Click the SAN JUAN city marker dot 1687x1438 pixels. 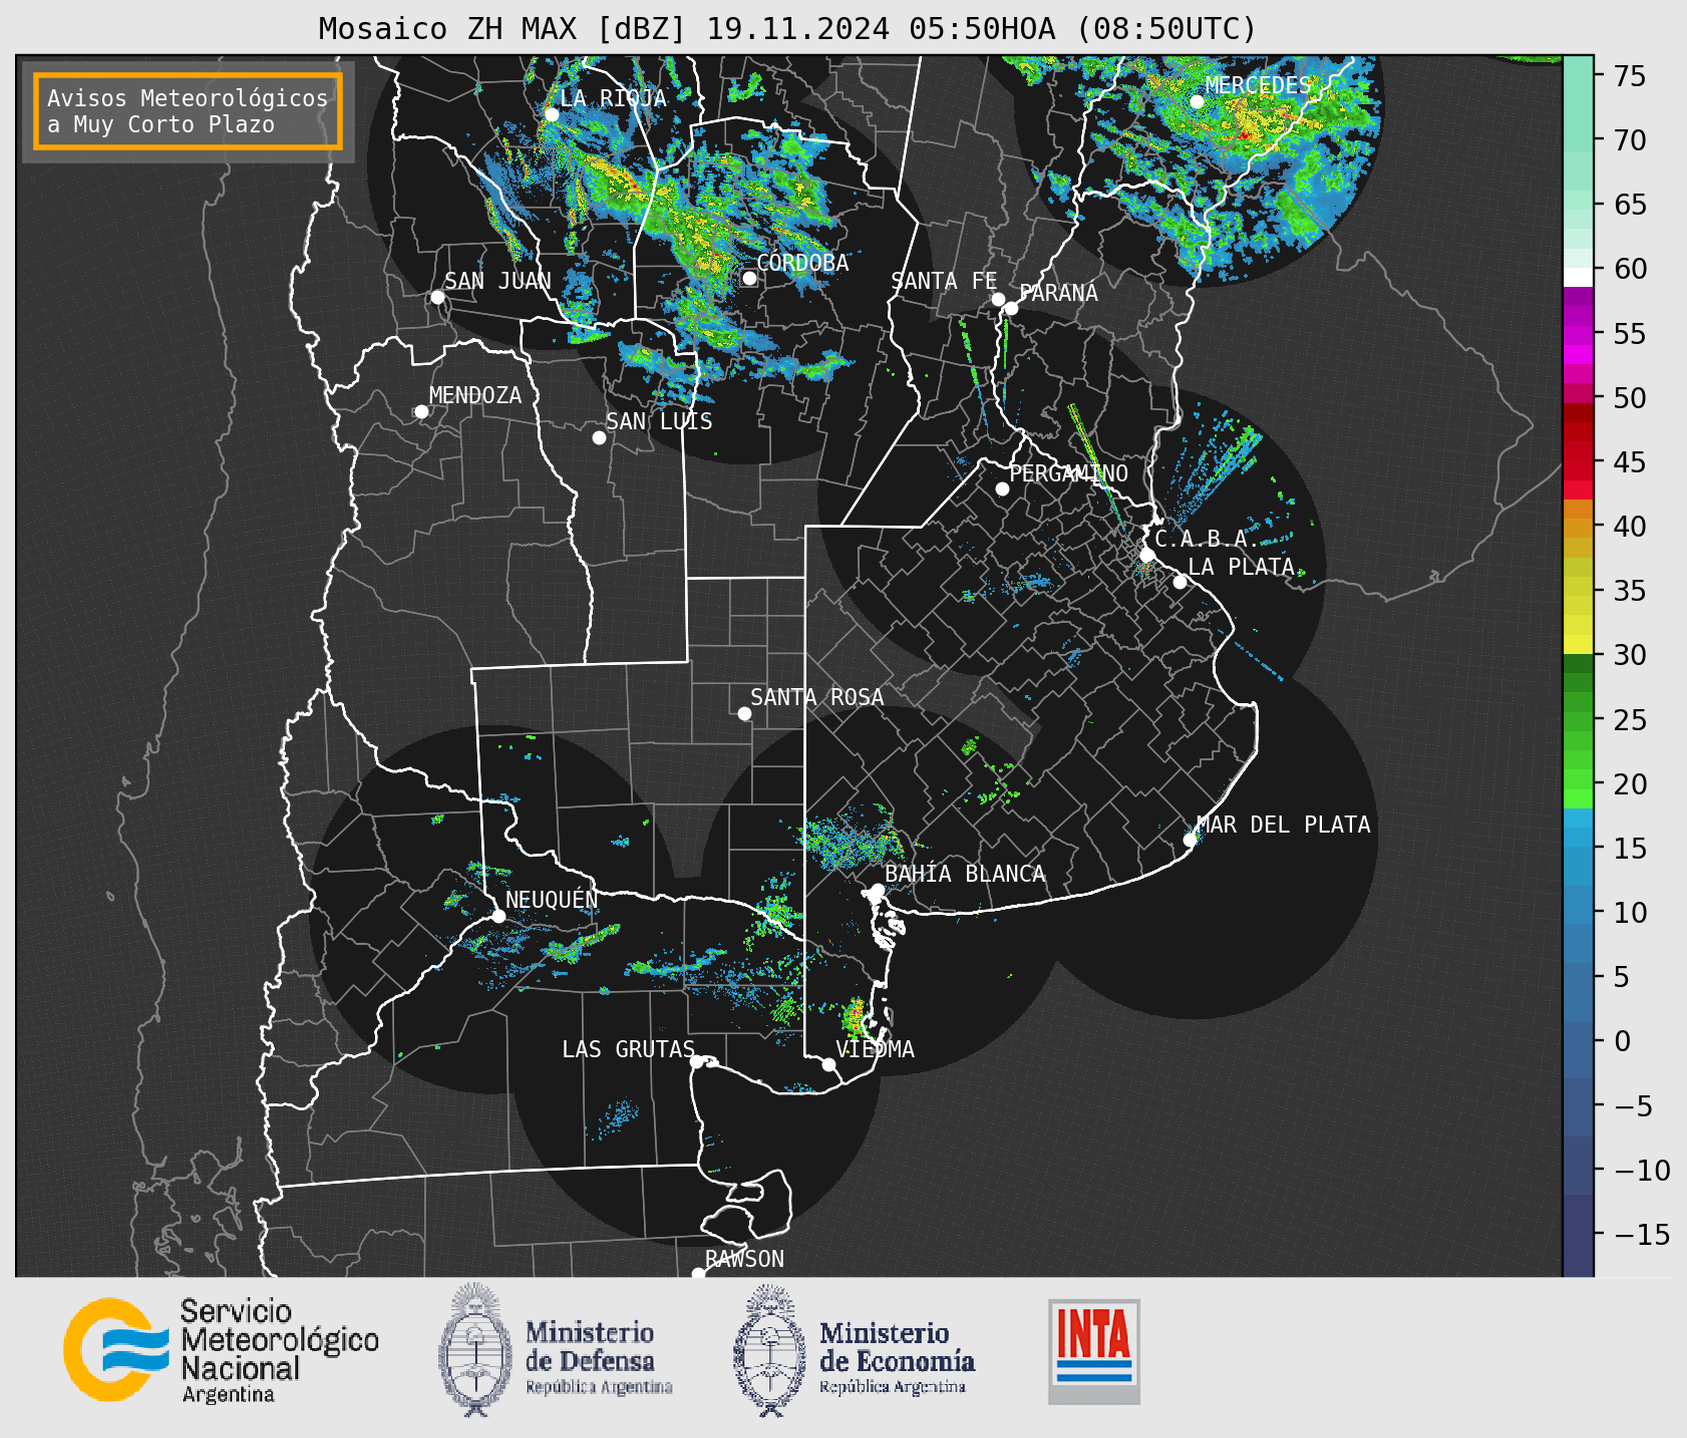coord(437,297)
